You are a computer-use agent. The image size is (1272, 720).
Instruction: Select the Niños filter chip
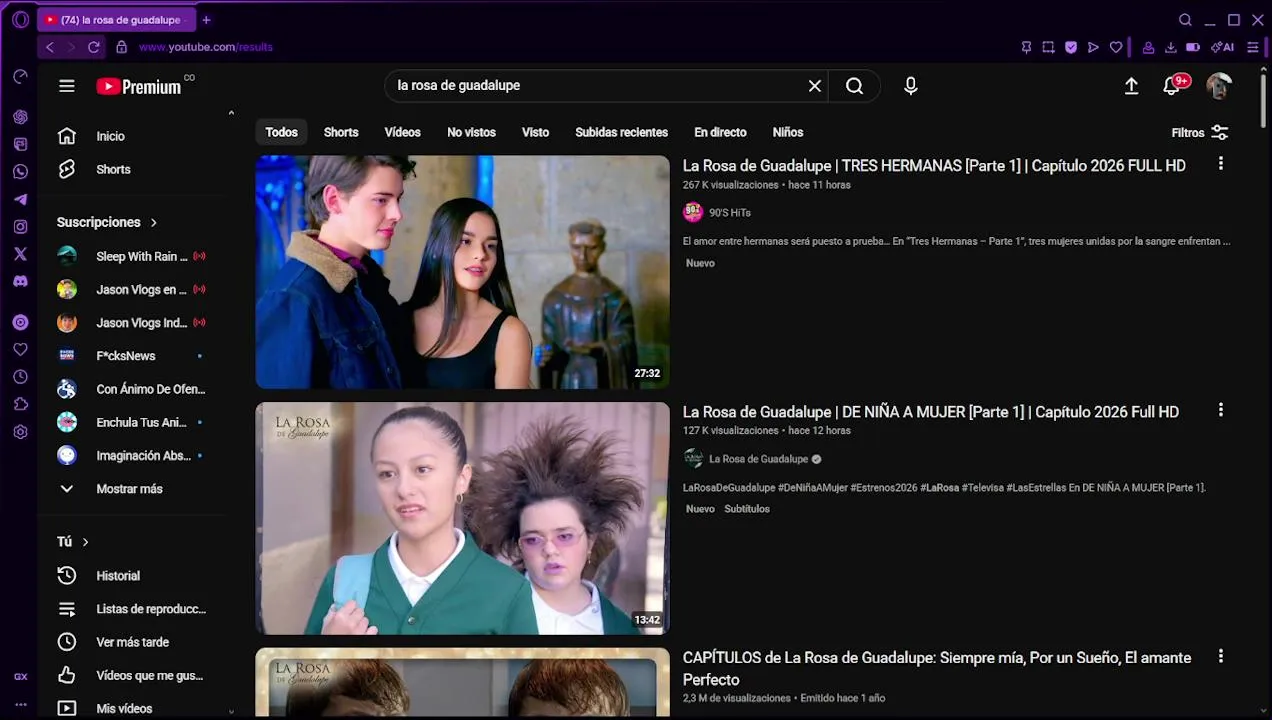pos(788,132)
